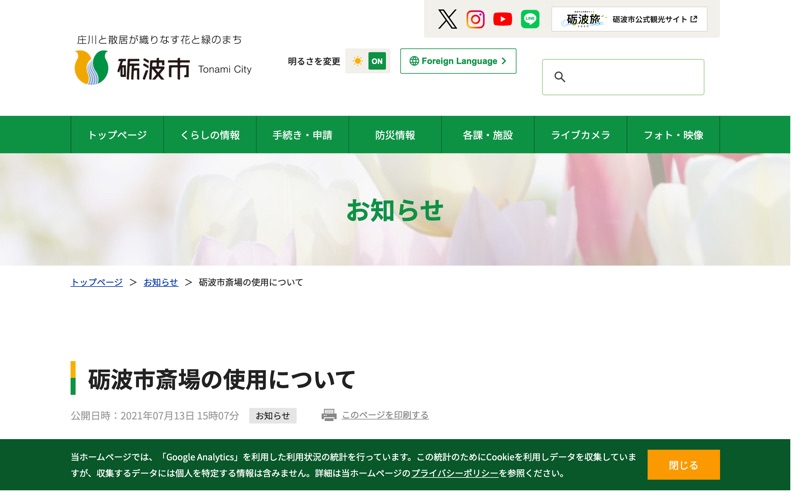This screenshot has height=500, width=800.
Task: Focus the site search input field
Action: coord(623,77)
